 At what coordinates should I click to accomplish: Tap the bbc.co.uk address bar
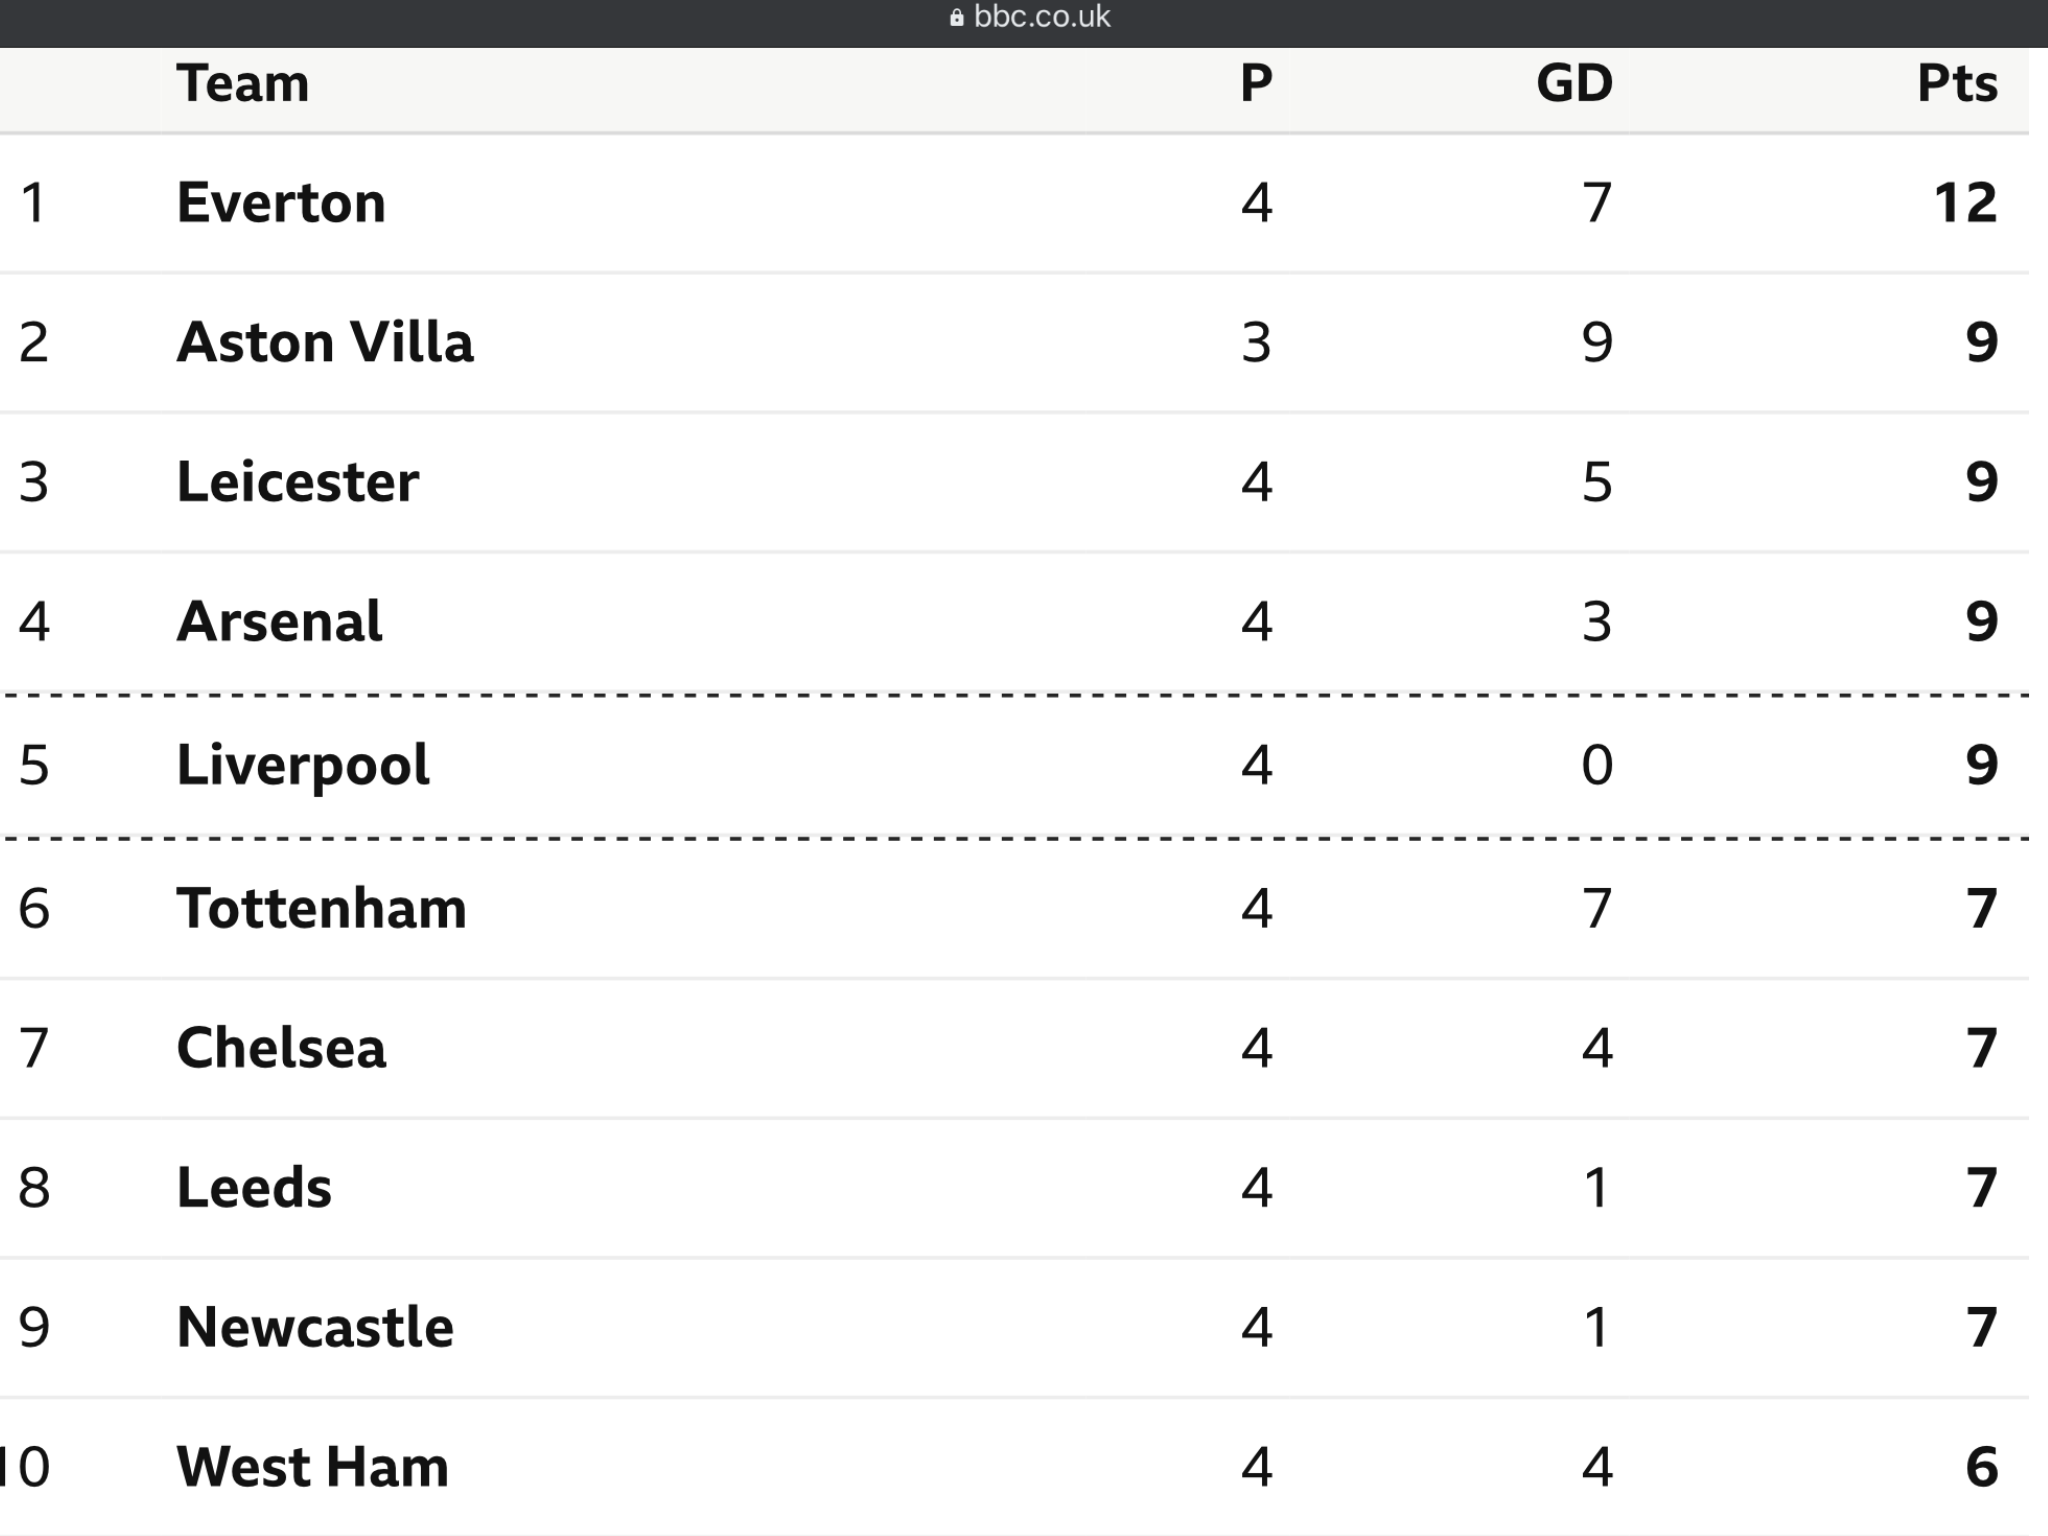[x=1029, y=17]
